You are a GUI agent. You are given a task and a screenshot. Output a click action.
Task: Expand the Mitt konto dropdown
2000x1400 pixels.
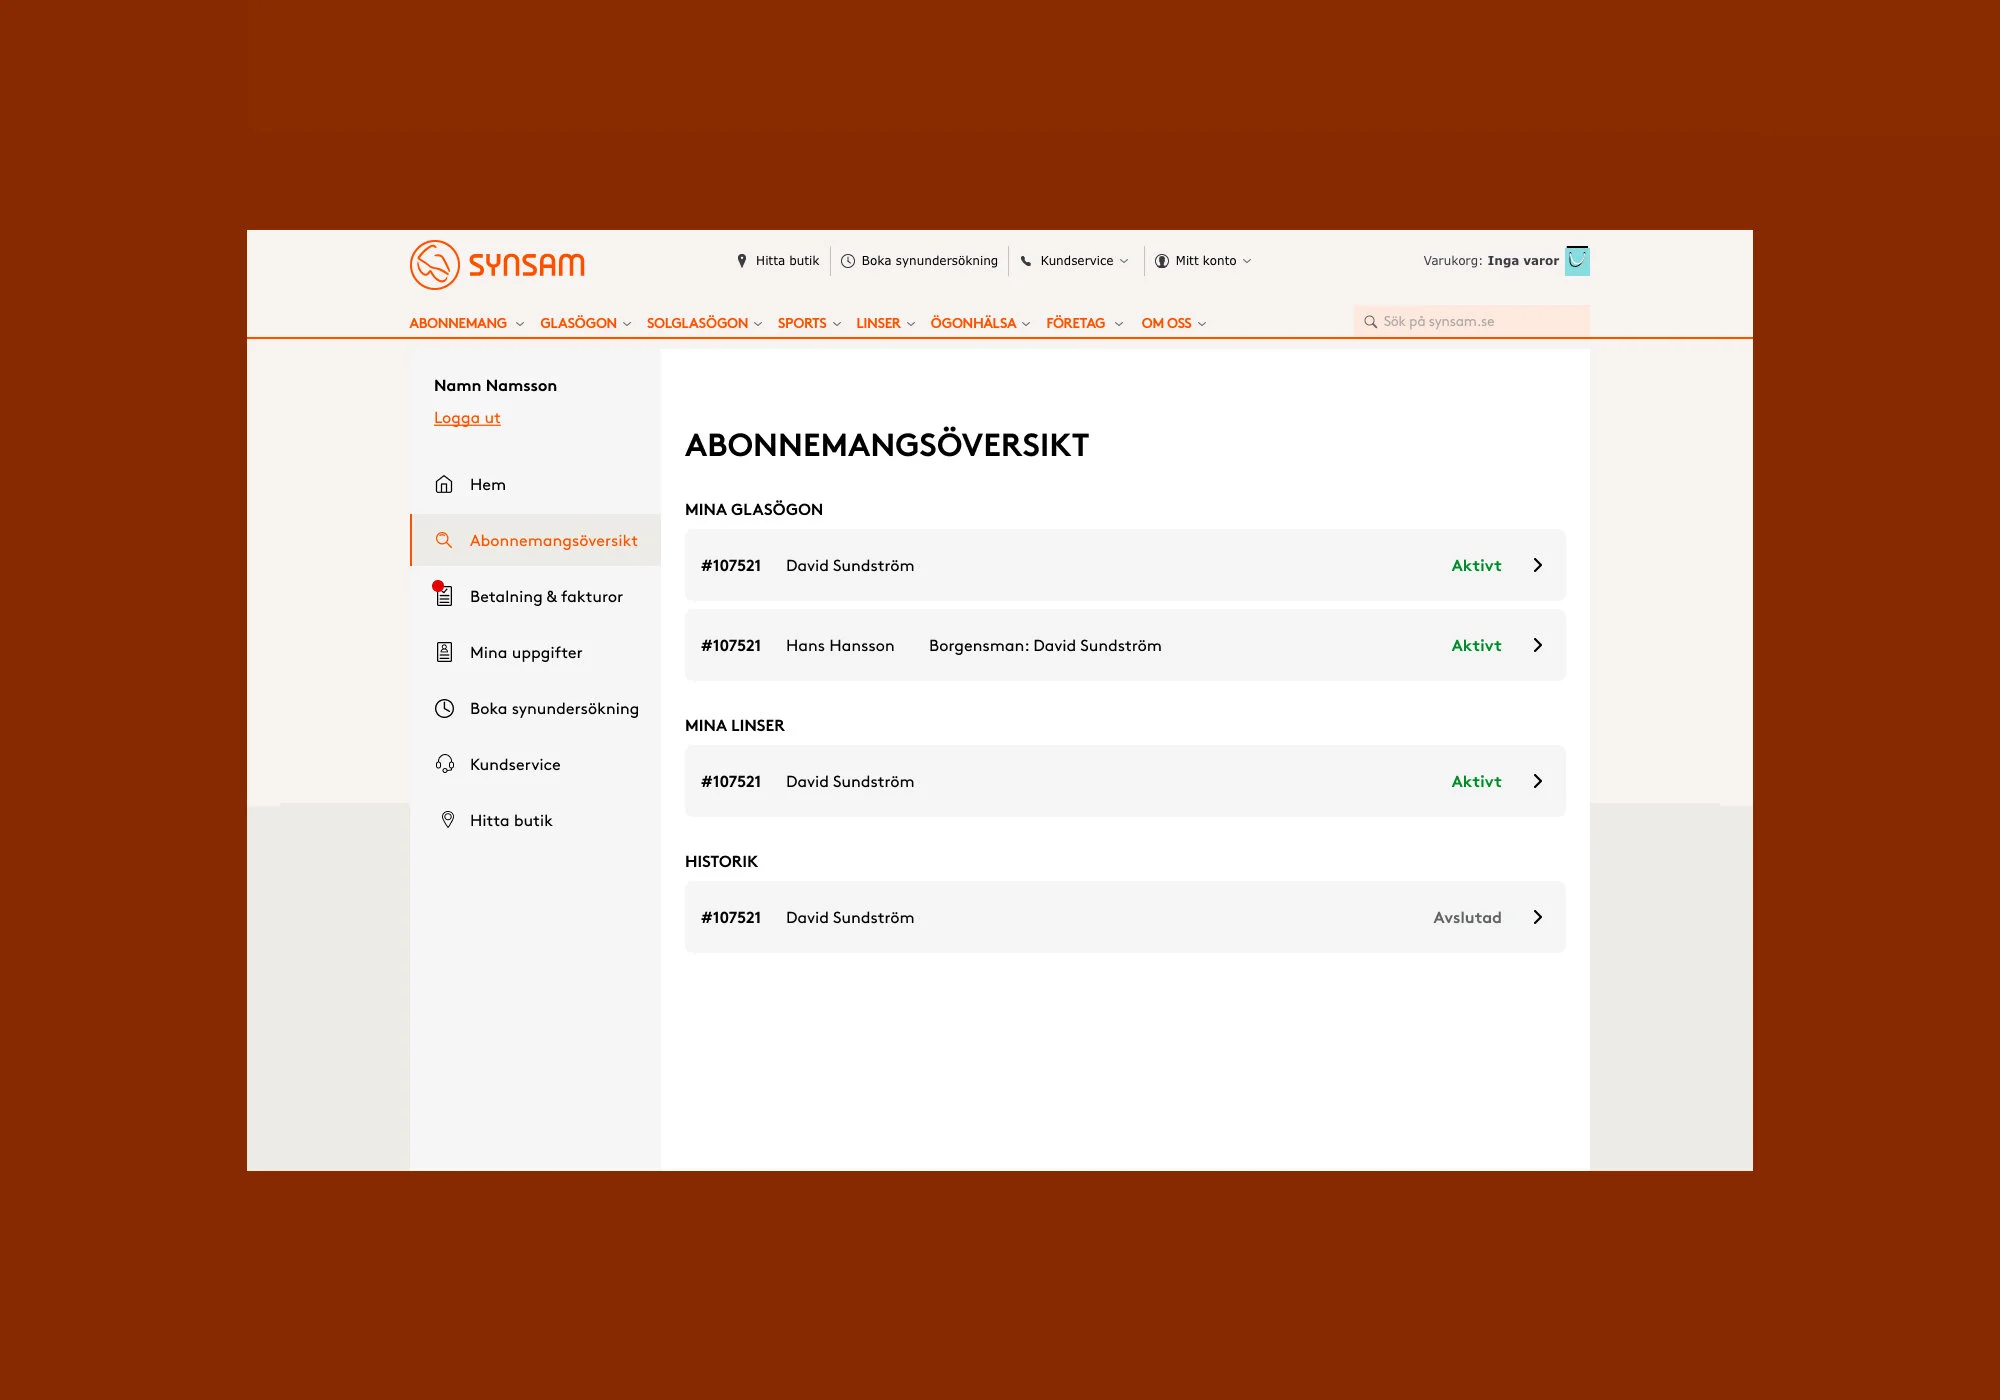click(1204, 261)
